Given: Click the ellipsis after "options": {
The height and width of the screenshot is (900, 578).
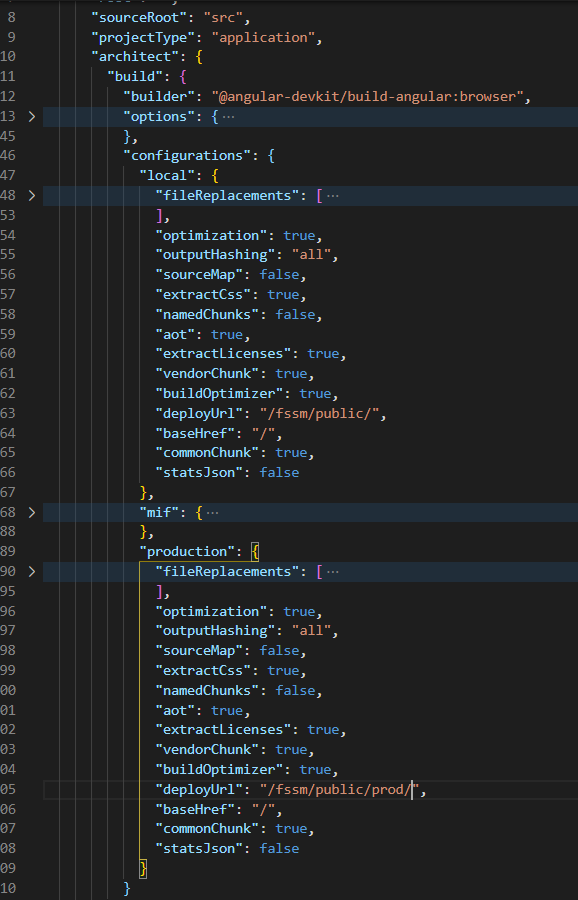Looking at the screenshot, I should (228, 117).
